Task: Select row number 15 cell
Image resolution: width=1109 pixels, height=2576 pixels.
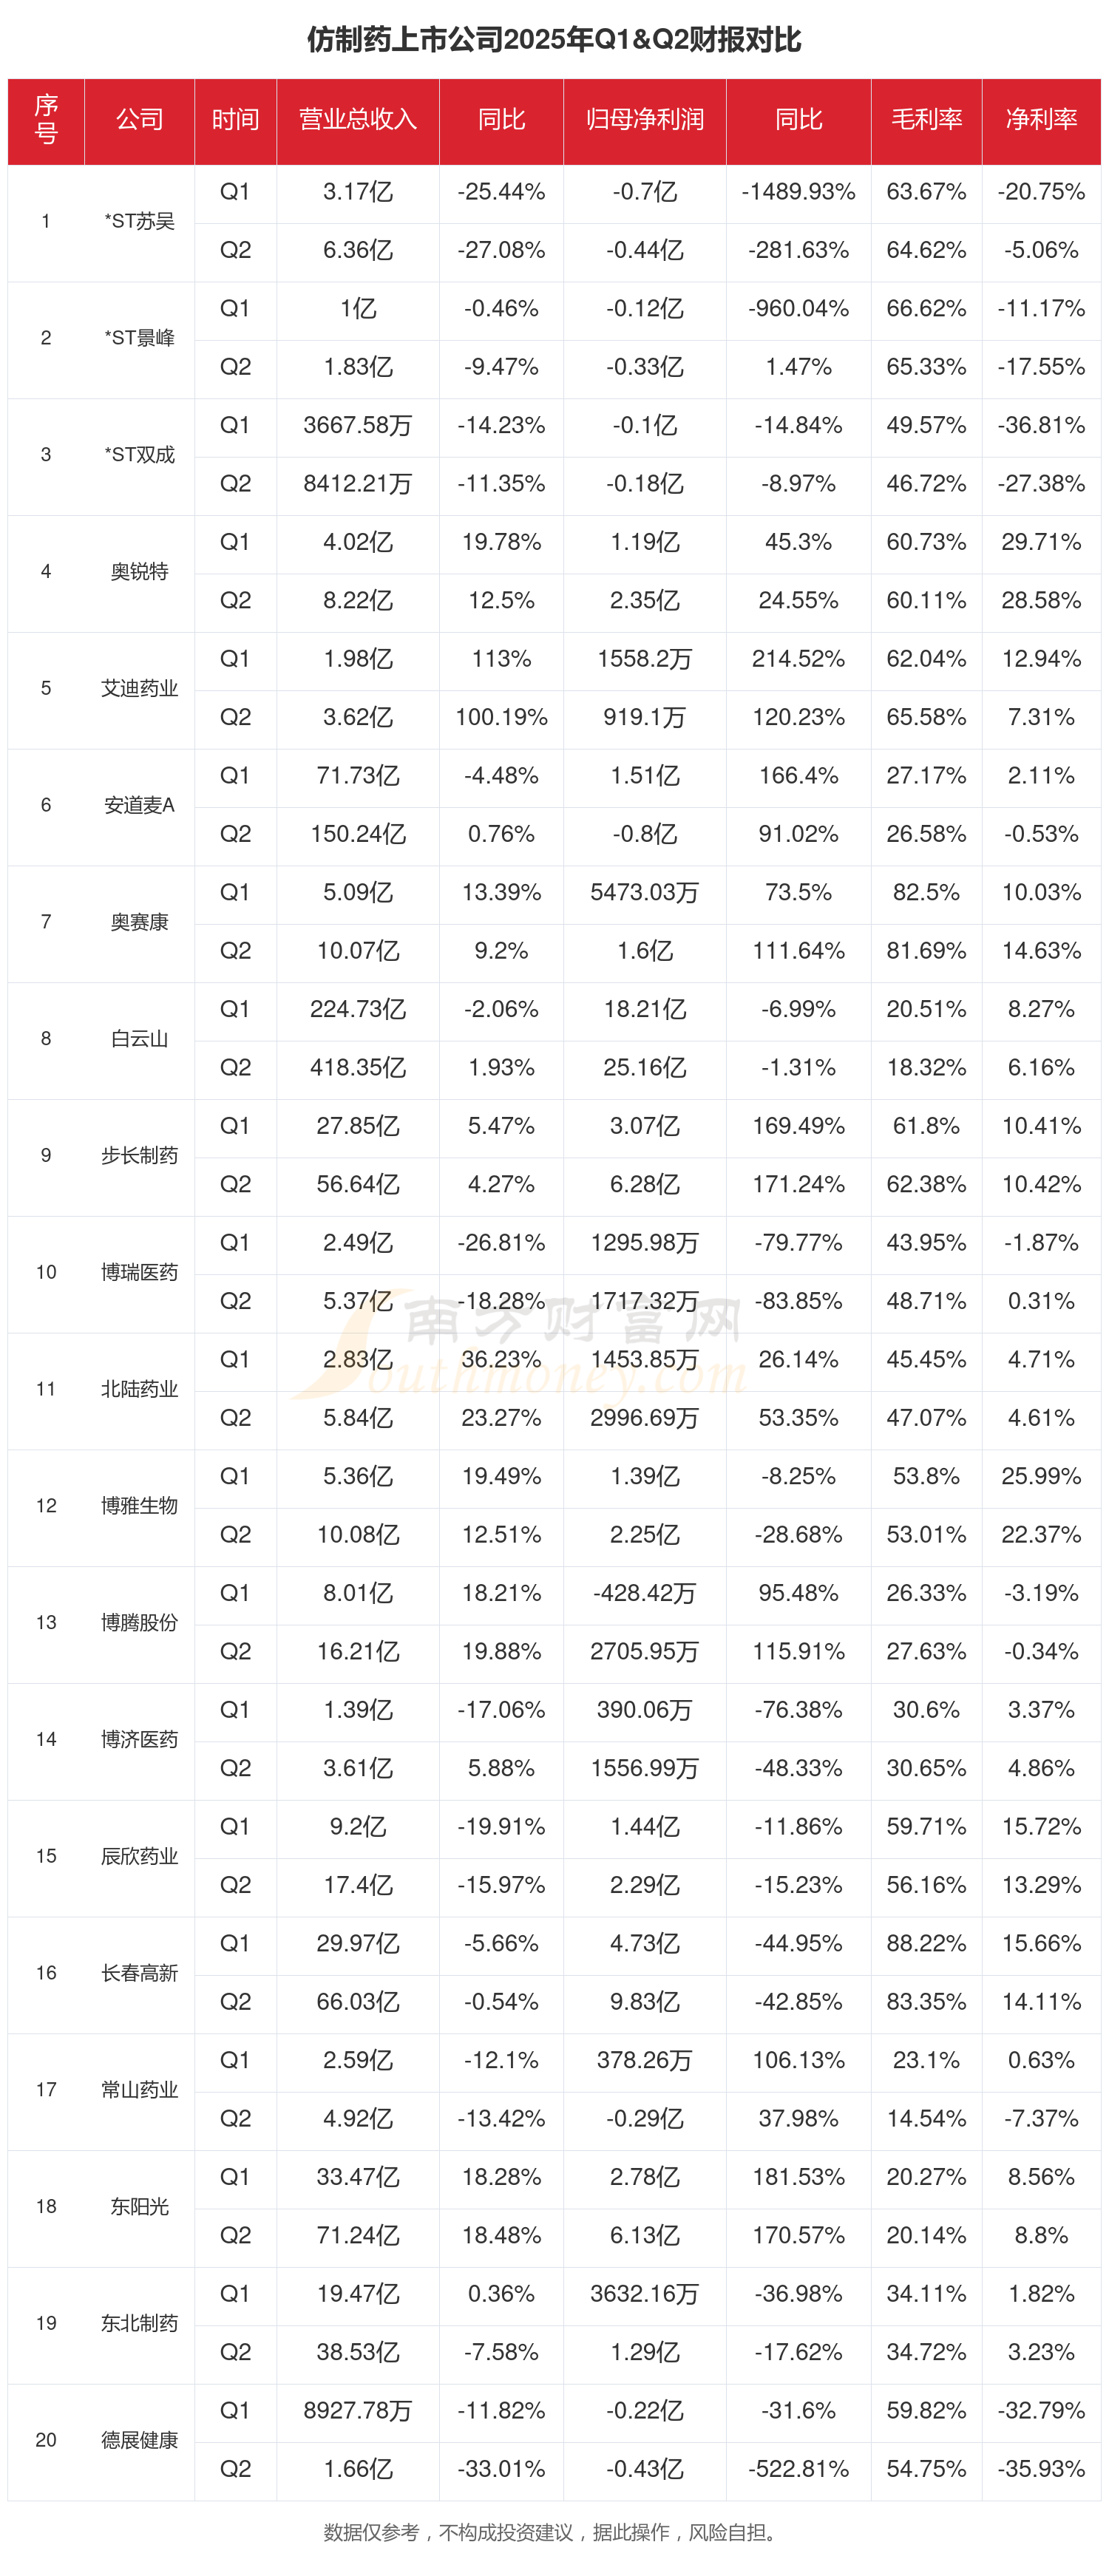Action: point(46,1856)
